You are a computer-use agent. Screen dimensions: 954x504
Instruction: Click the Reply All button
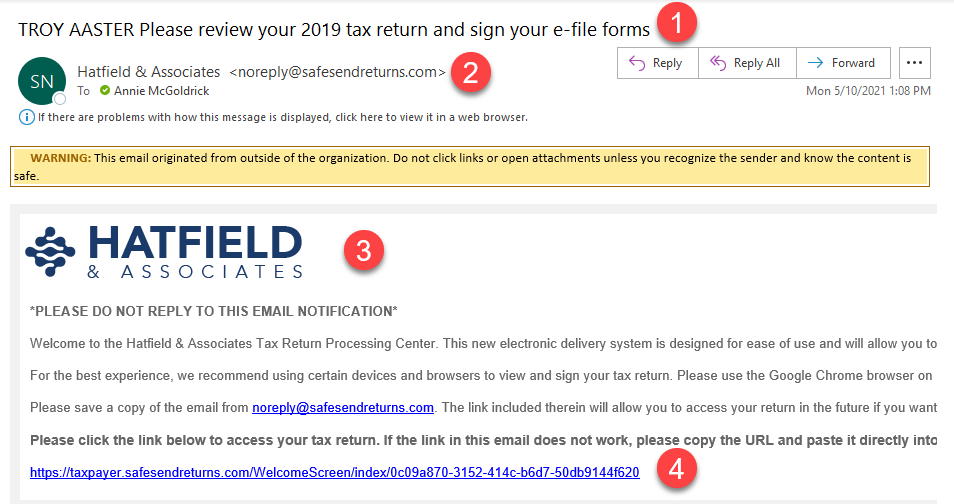point(747,63)
